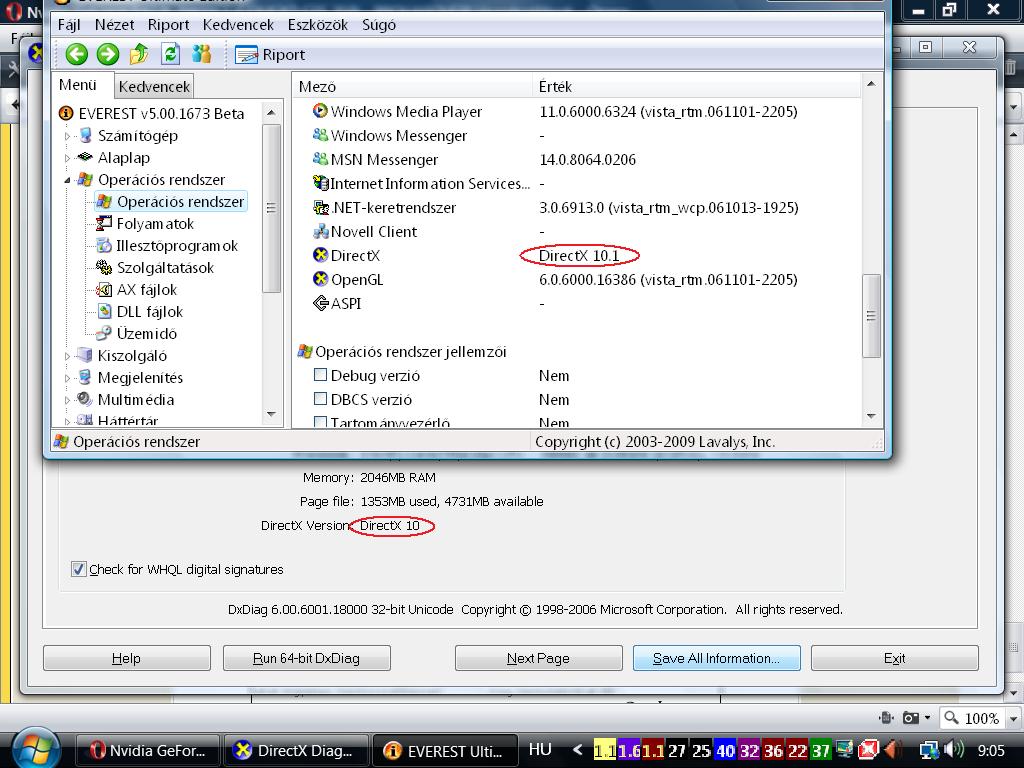1024x768 pixels.
Task: Click the tree pane scrollbar down arrow
Action: 272,415
